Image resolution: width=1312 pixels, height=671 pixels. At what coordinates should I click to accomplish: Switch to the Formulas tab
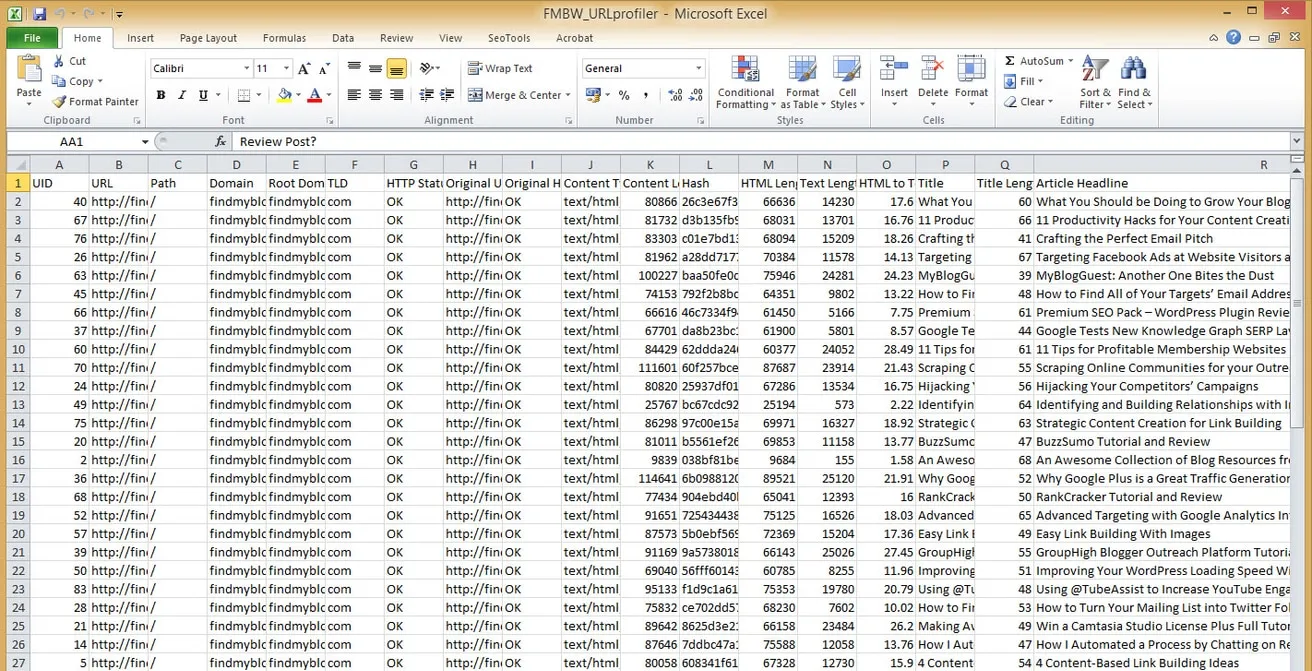pos(284,38)
